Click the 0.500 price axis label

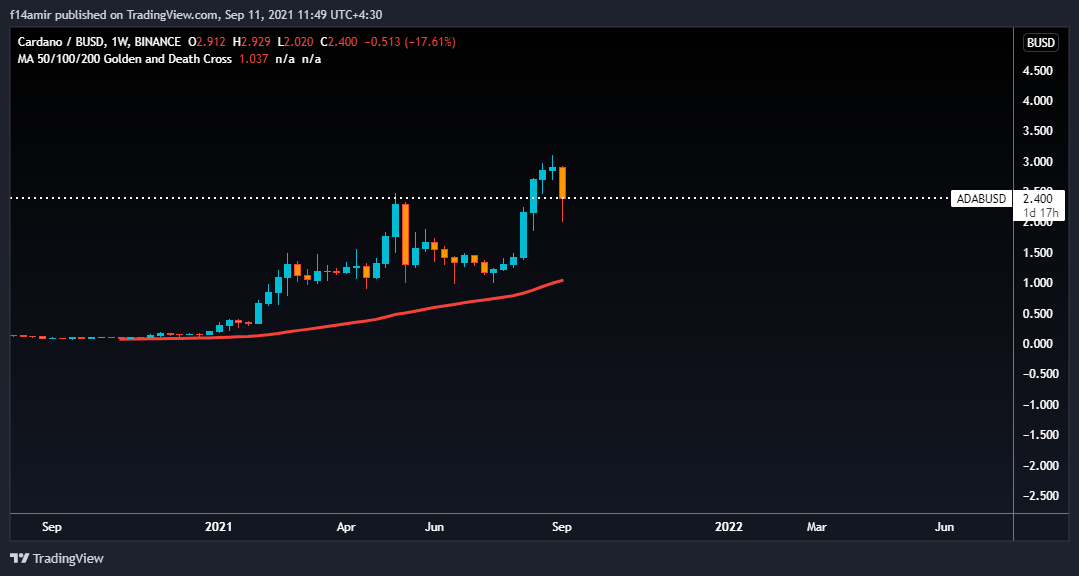click(1039, 314)
